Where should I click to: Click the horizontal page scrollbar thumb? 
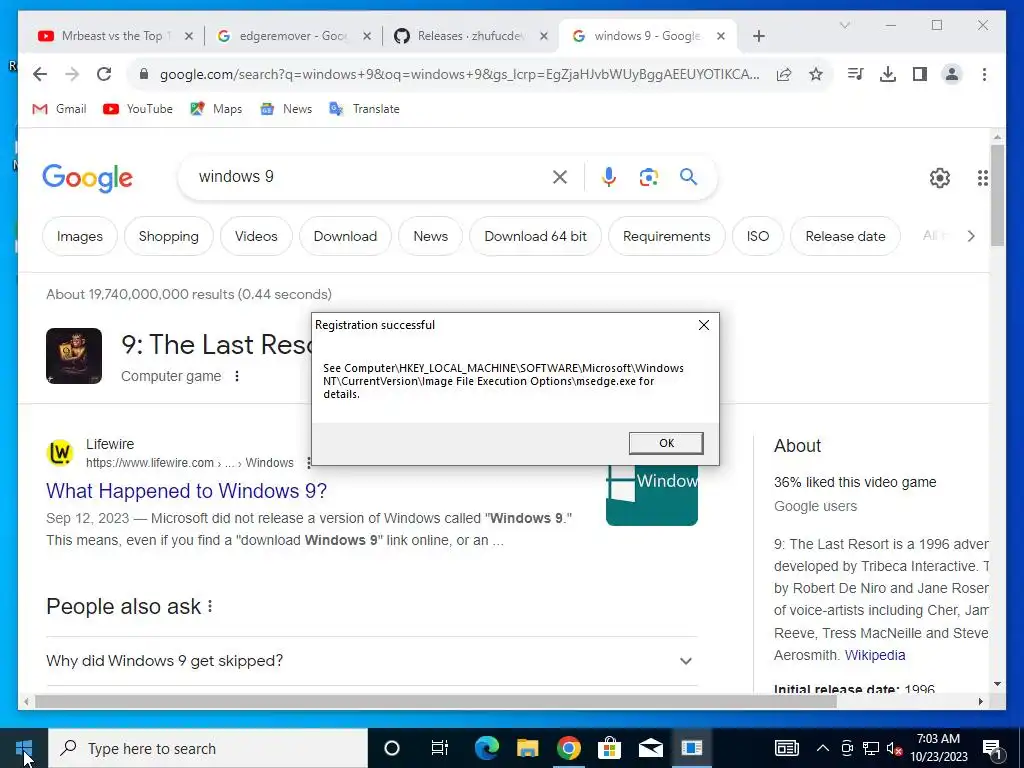436,701
